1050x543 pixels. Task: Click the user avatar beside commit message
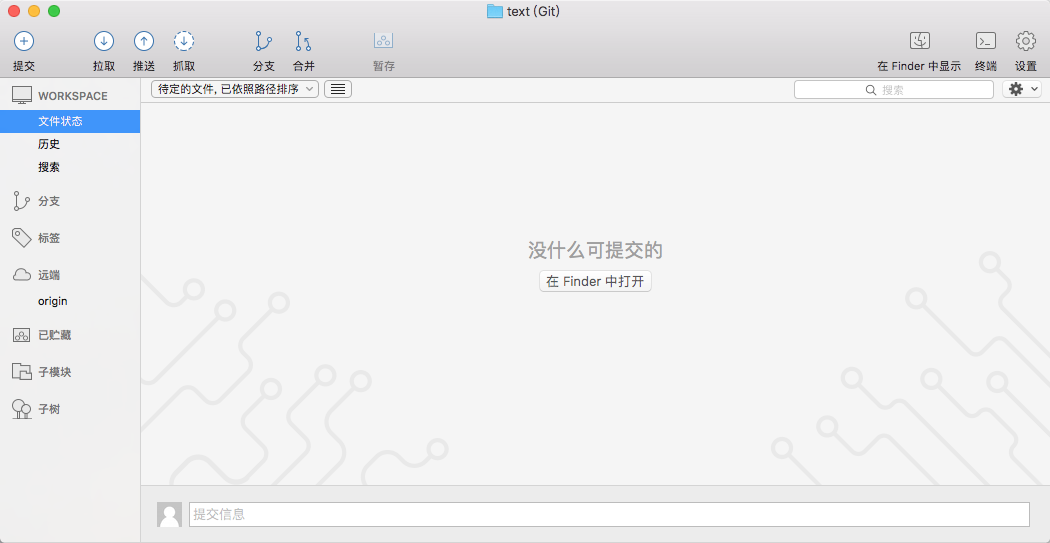click(x=169, y=514)
